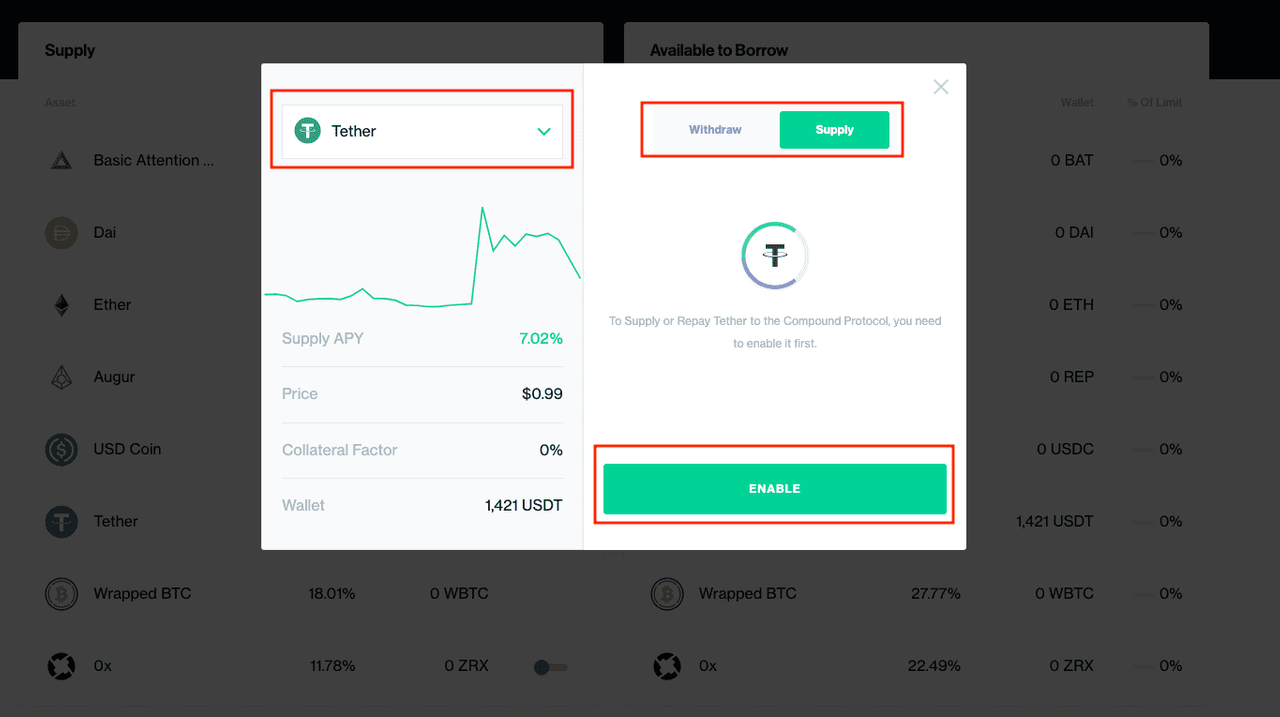Open the Tether asset dropdown
The image size is (1280, 717).
(x=421, y=131)
